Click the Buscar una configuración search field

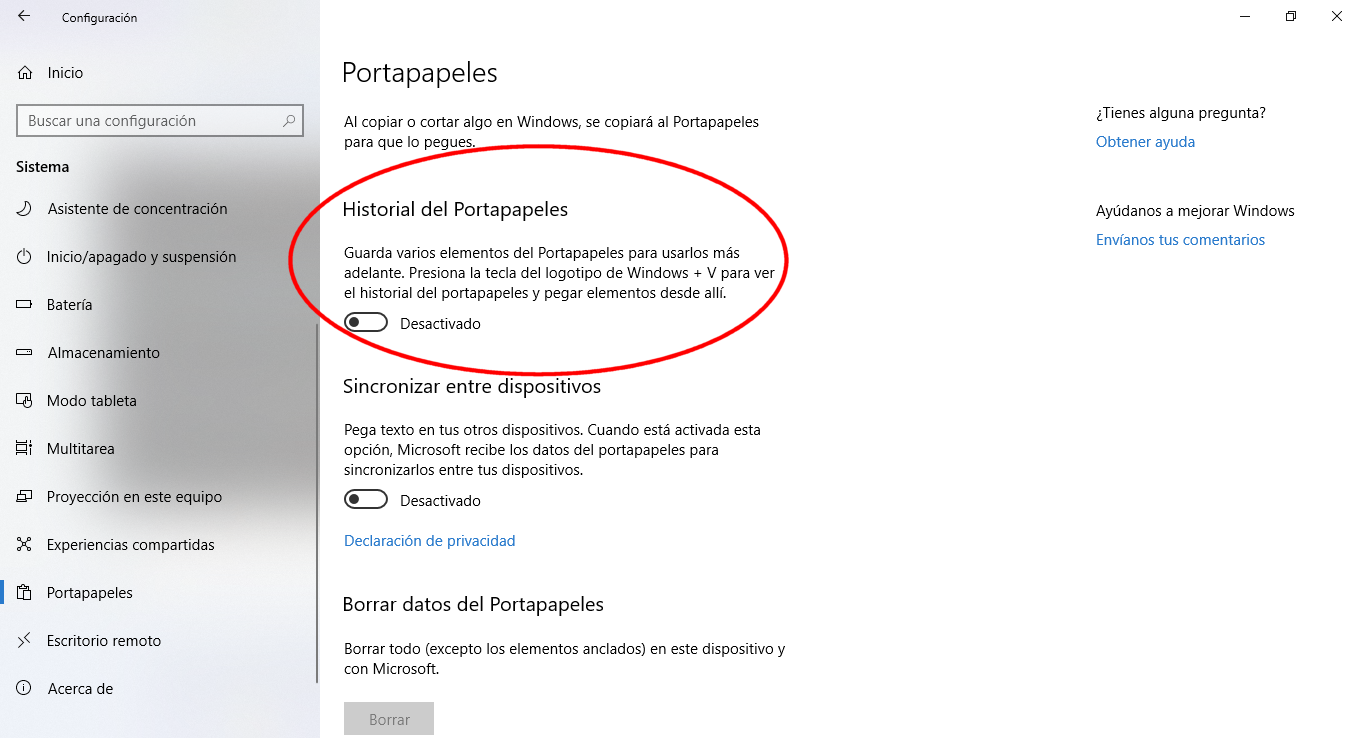pyautogui.click(x=160, y=121)
